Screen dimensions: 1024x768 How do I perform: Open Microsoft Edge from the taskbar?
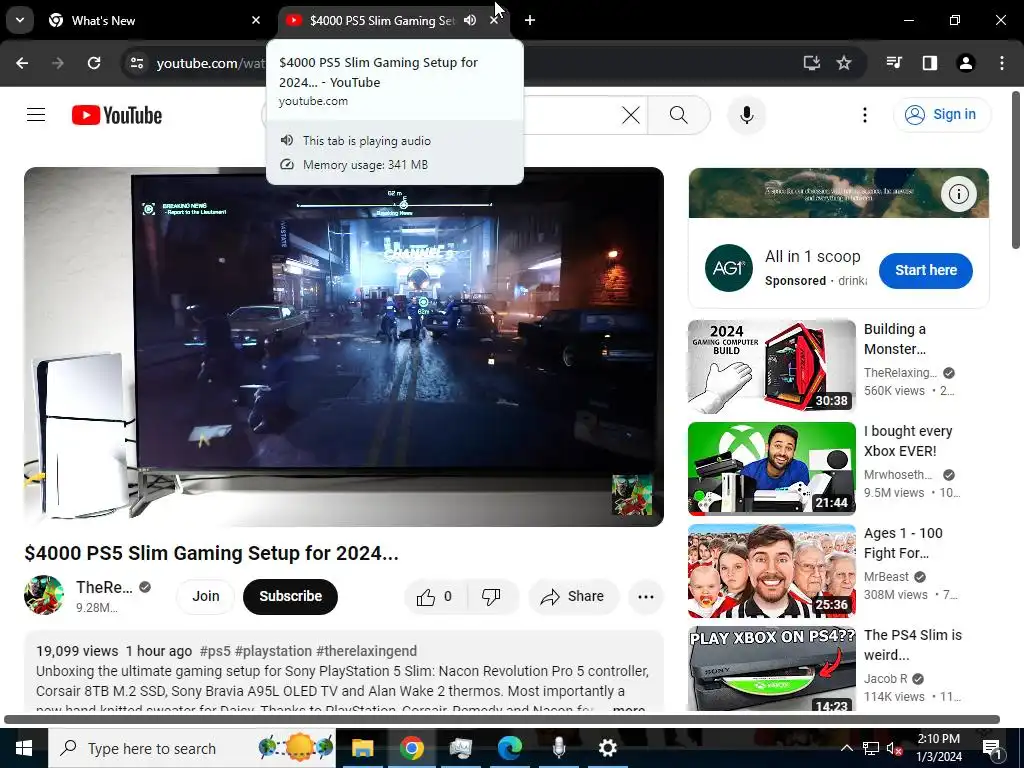(x=509, y=748)
